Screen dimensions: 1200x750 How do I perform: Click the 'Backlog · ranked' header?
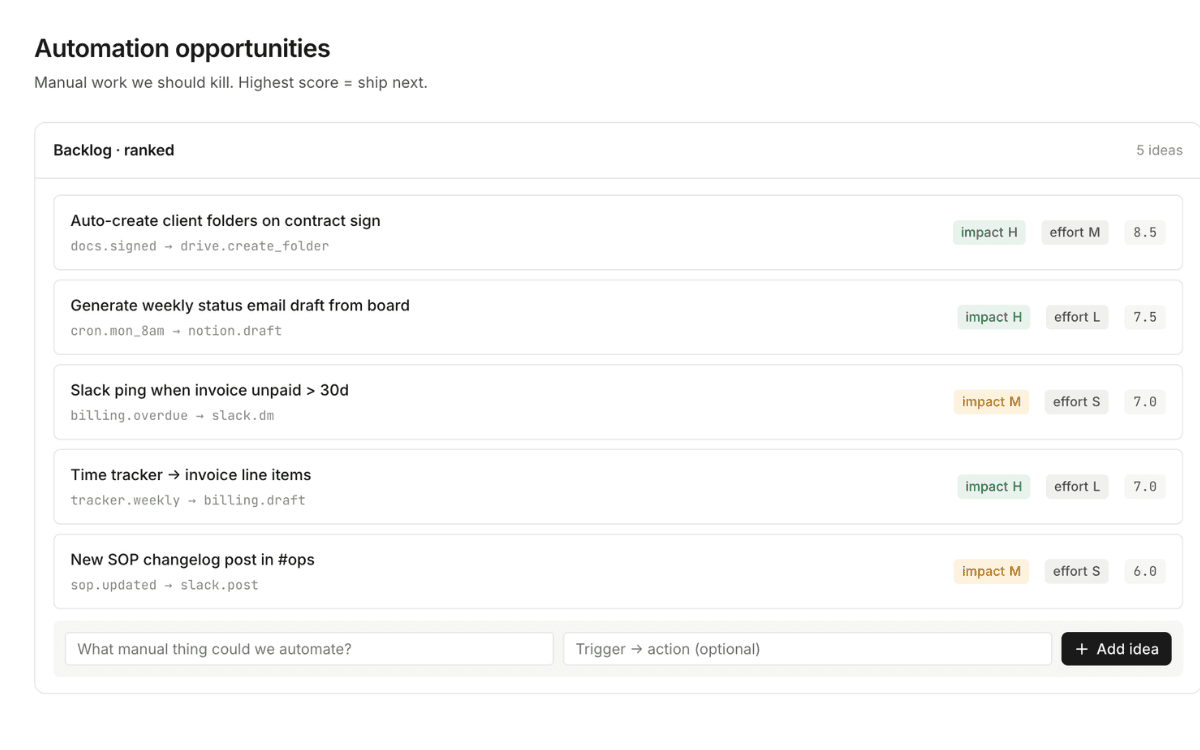click(114, 150)
